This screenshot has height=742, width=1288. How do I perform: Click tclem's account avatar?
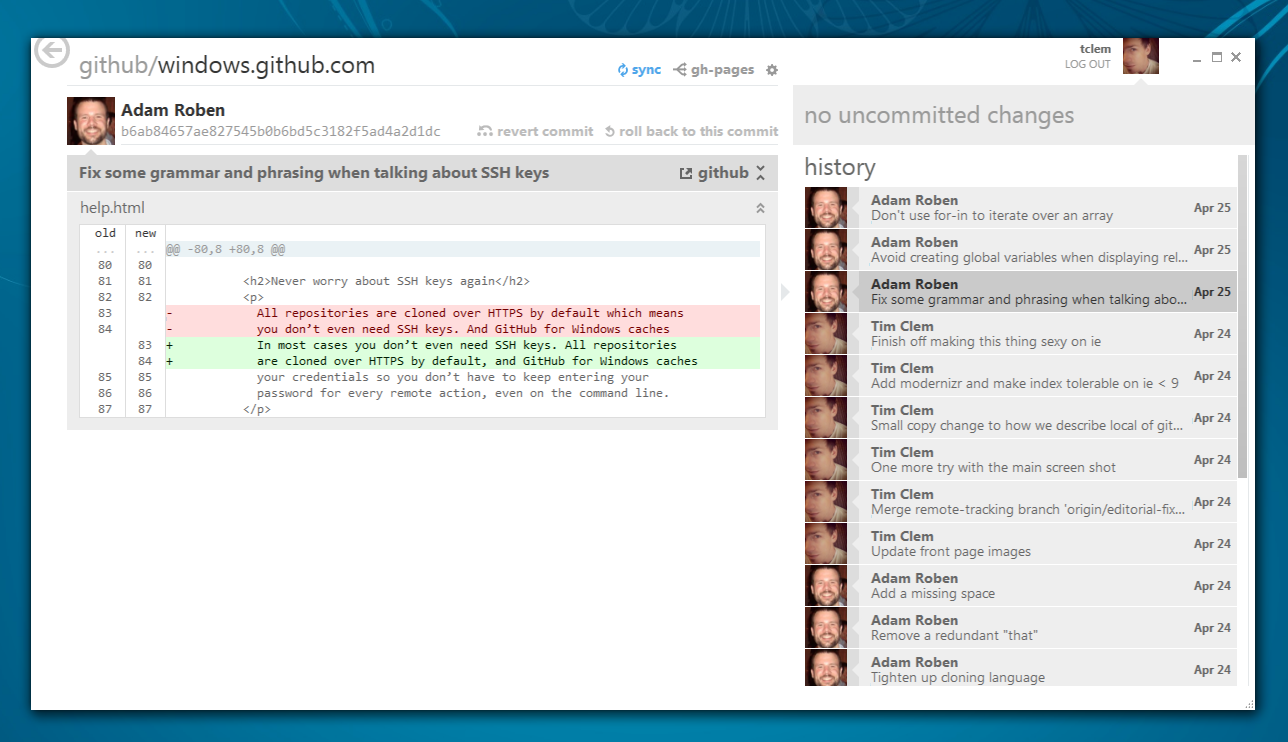pos(1140,55)
